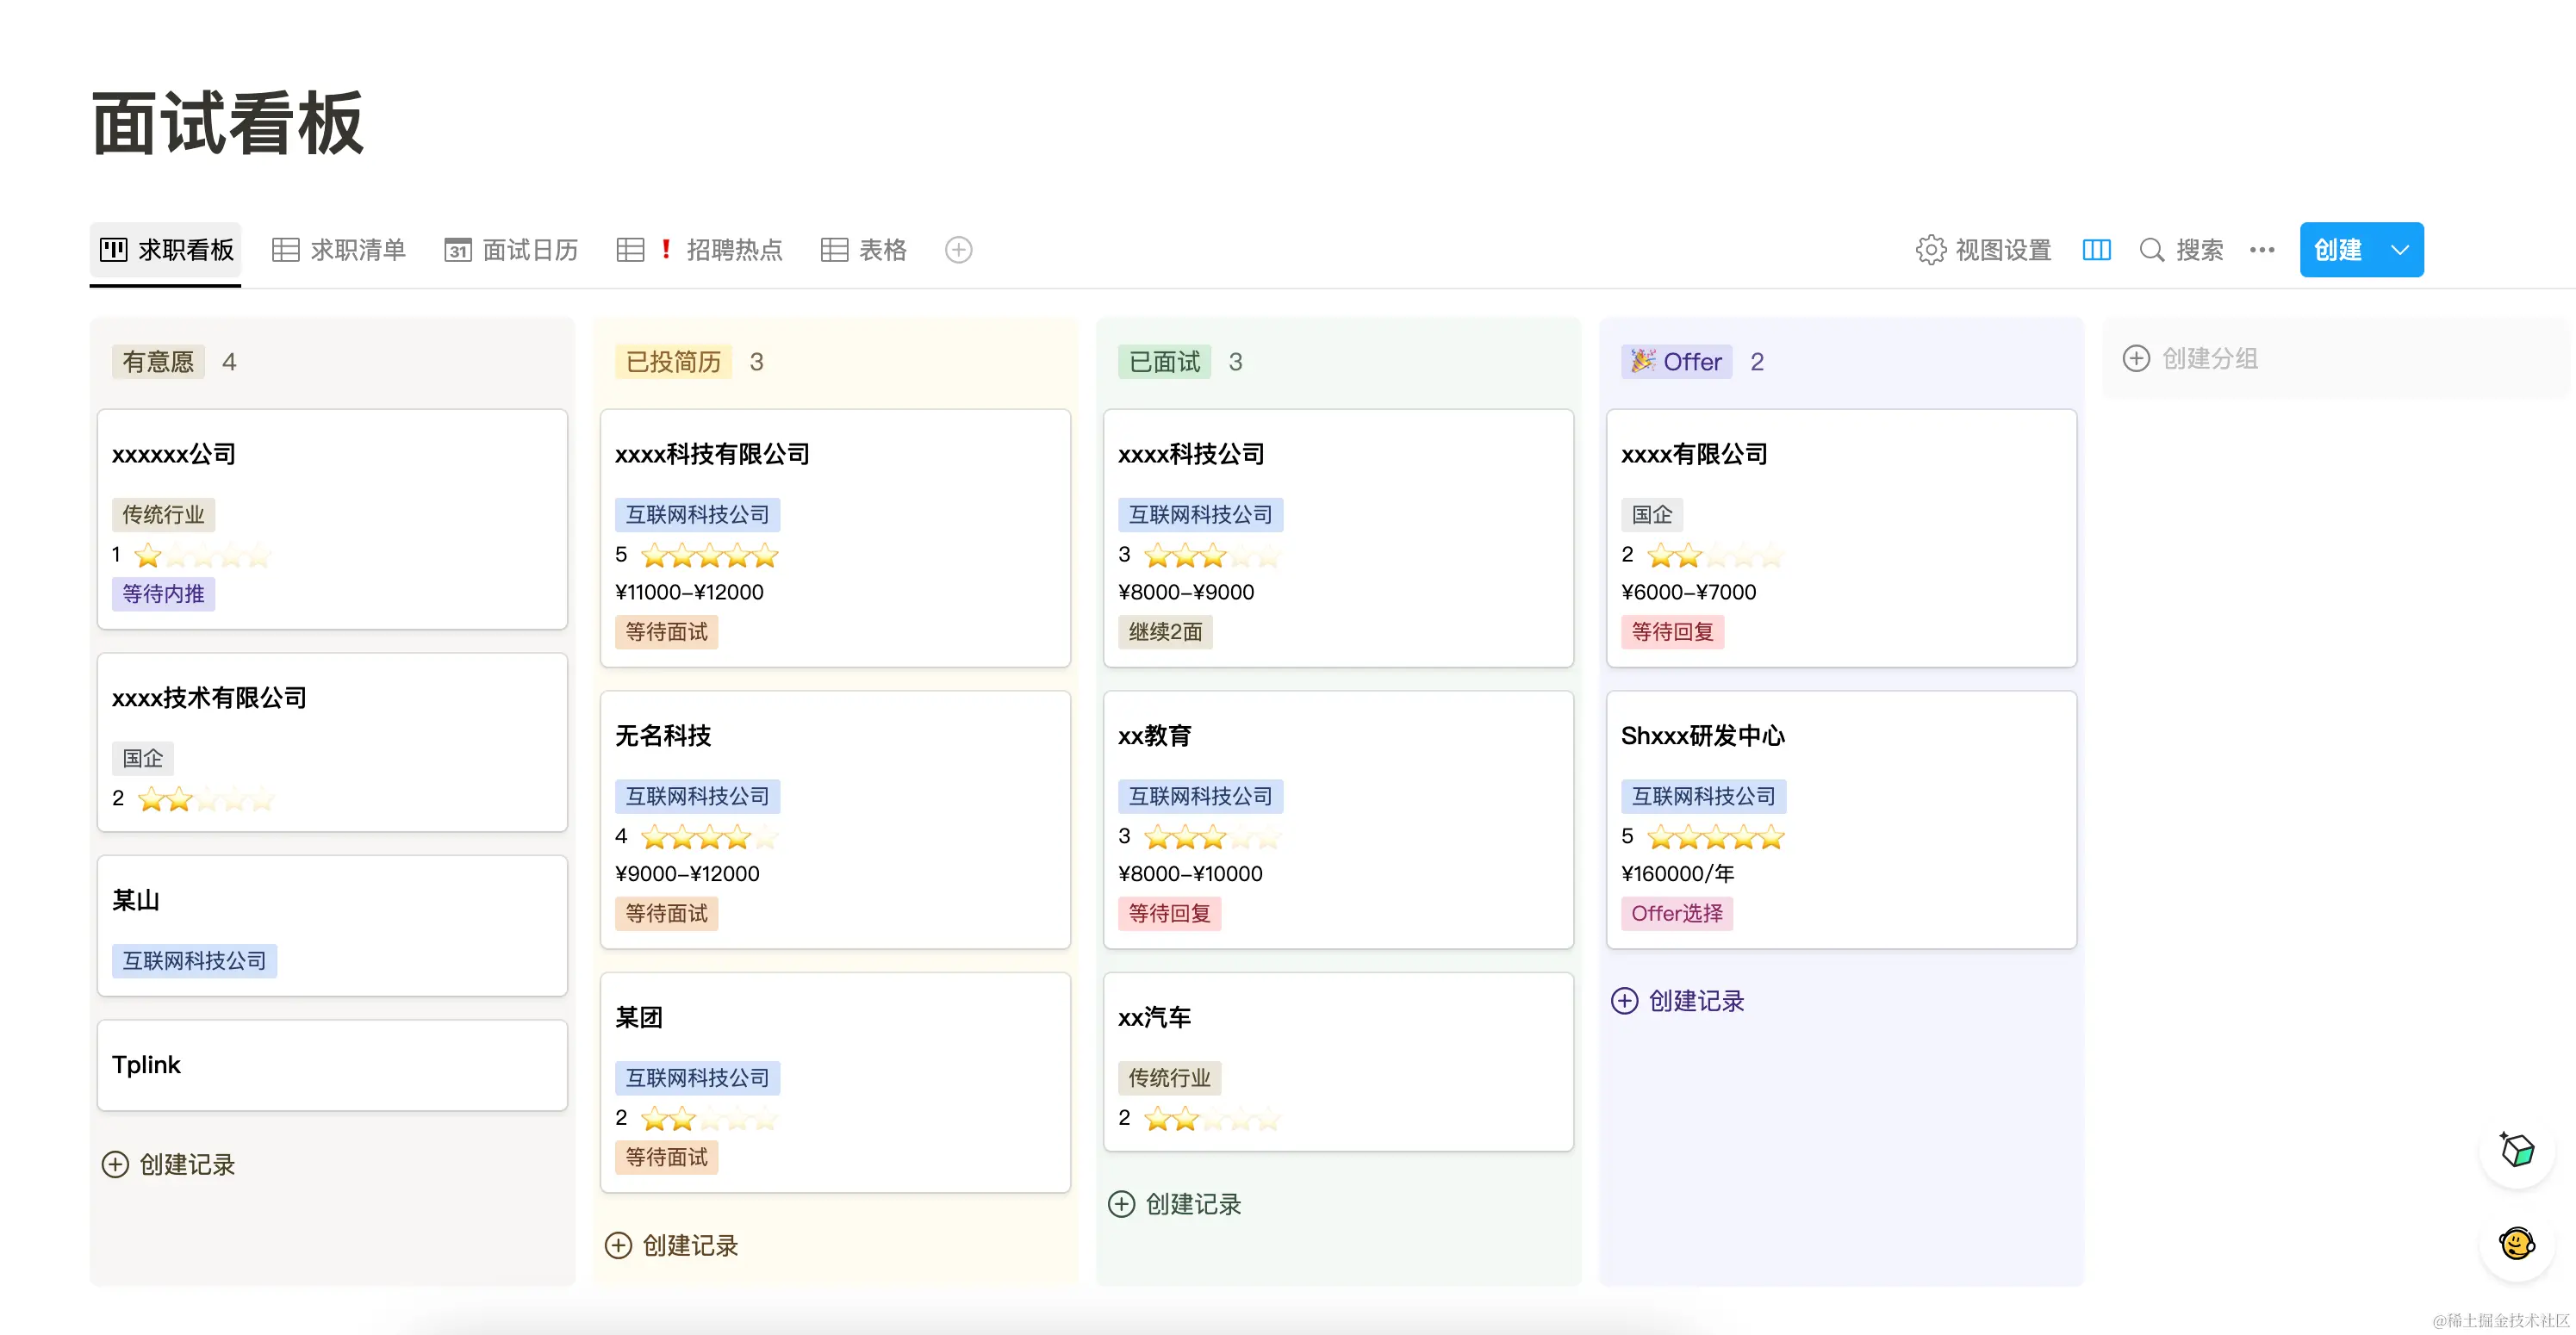Open the xxxx有限公司 card

click(x=1841, y=538)
